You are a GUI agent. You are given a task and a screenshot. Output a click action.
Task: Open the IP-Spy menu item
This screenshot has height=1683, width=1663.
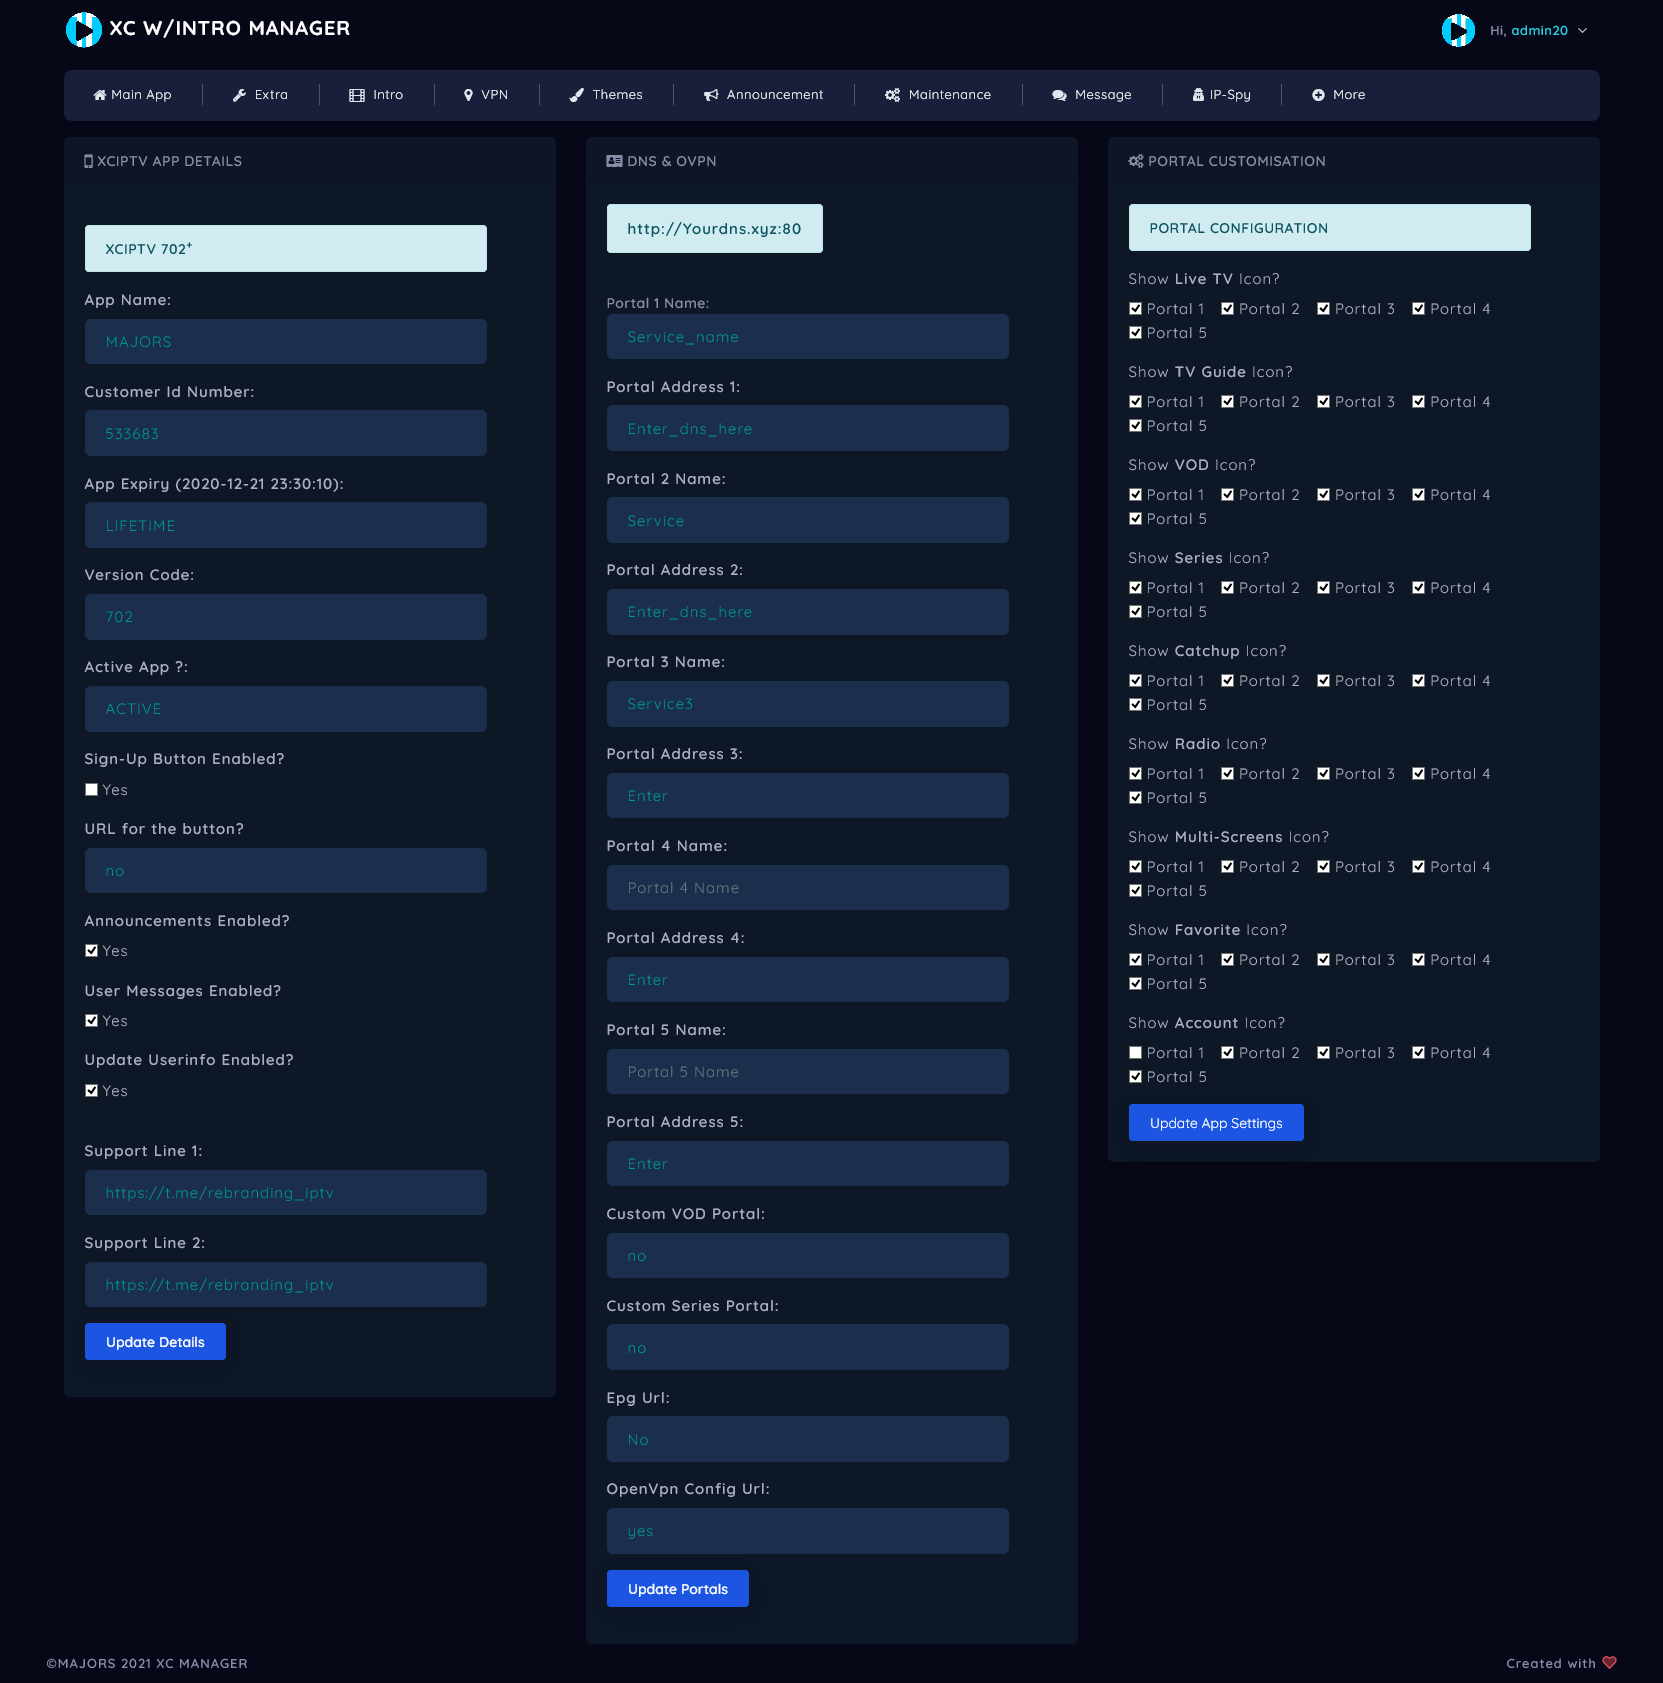1221,95
